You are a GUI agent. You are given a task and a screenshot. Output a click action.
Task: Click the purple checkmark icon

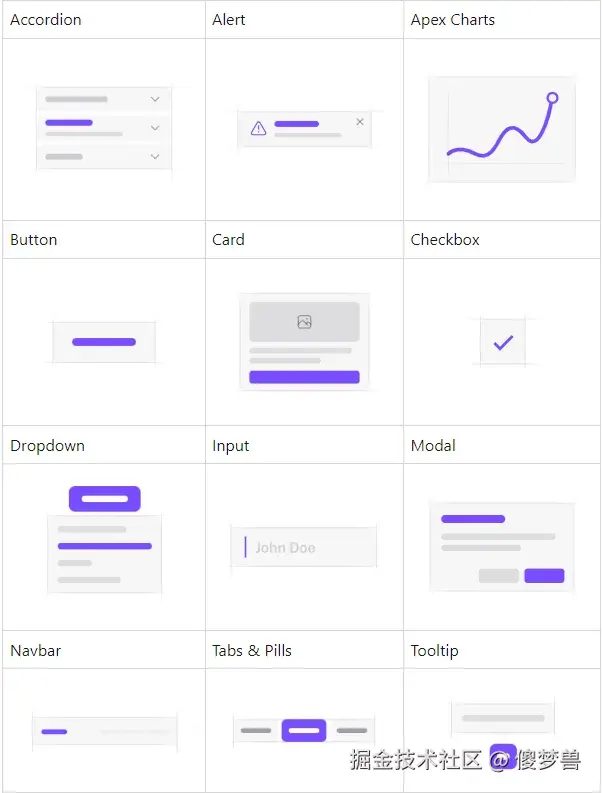(503, 342)
